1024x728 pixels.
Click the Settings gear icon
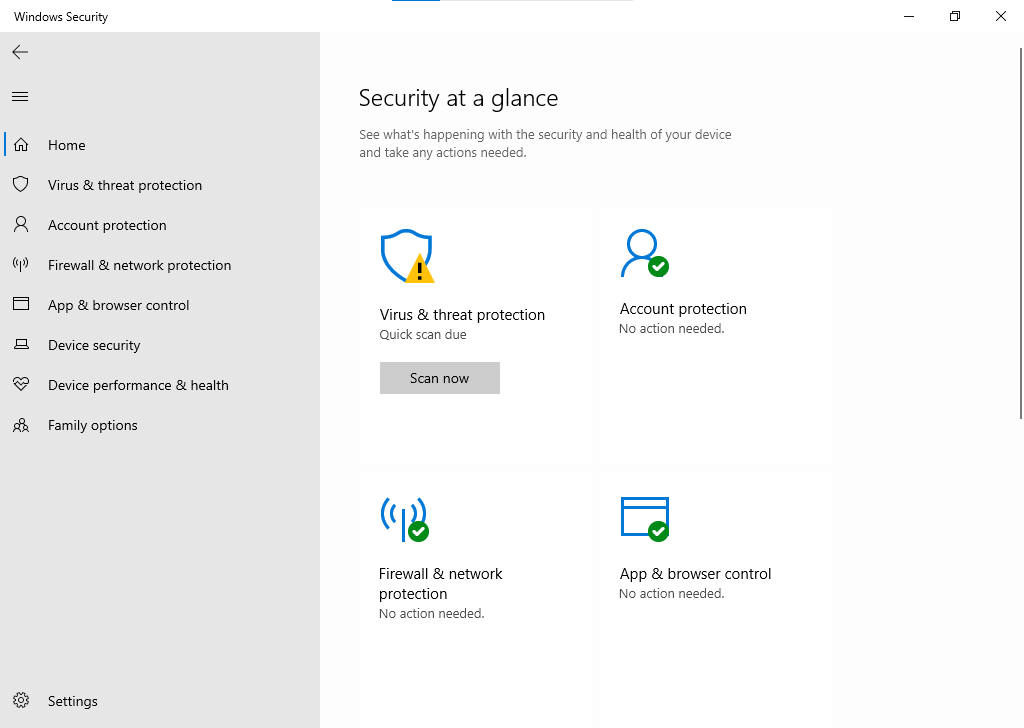click(21, 701)
